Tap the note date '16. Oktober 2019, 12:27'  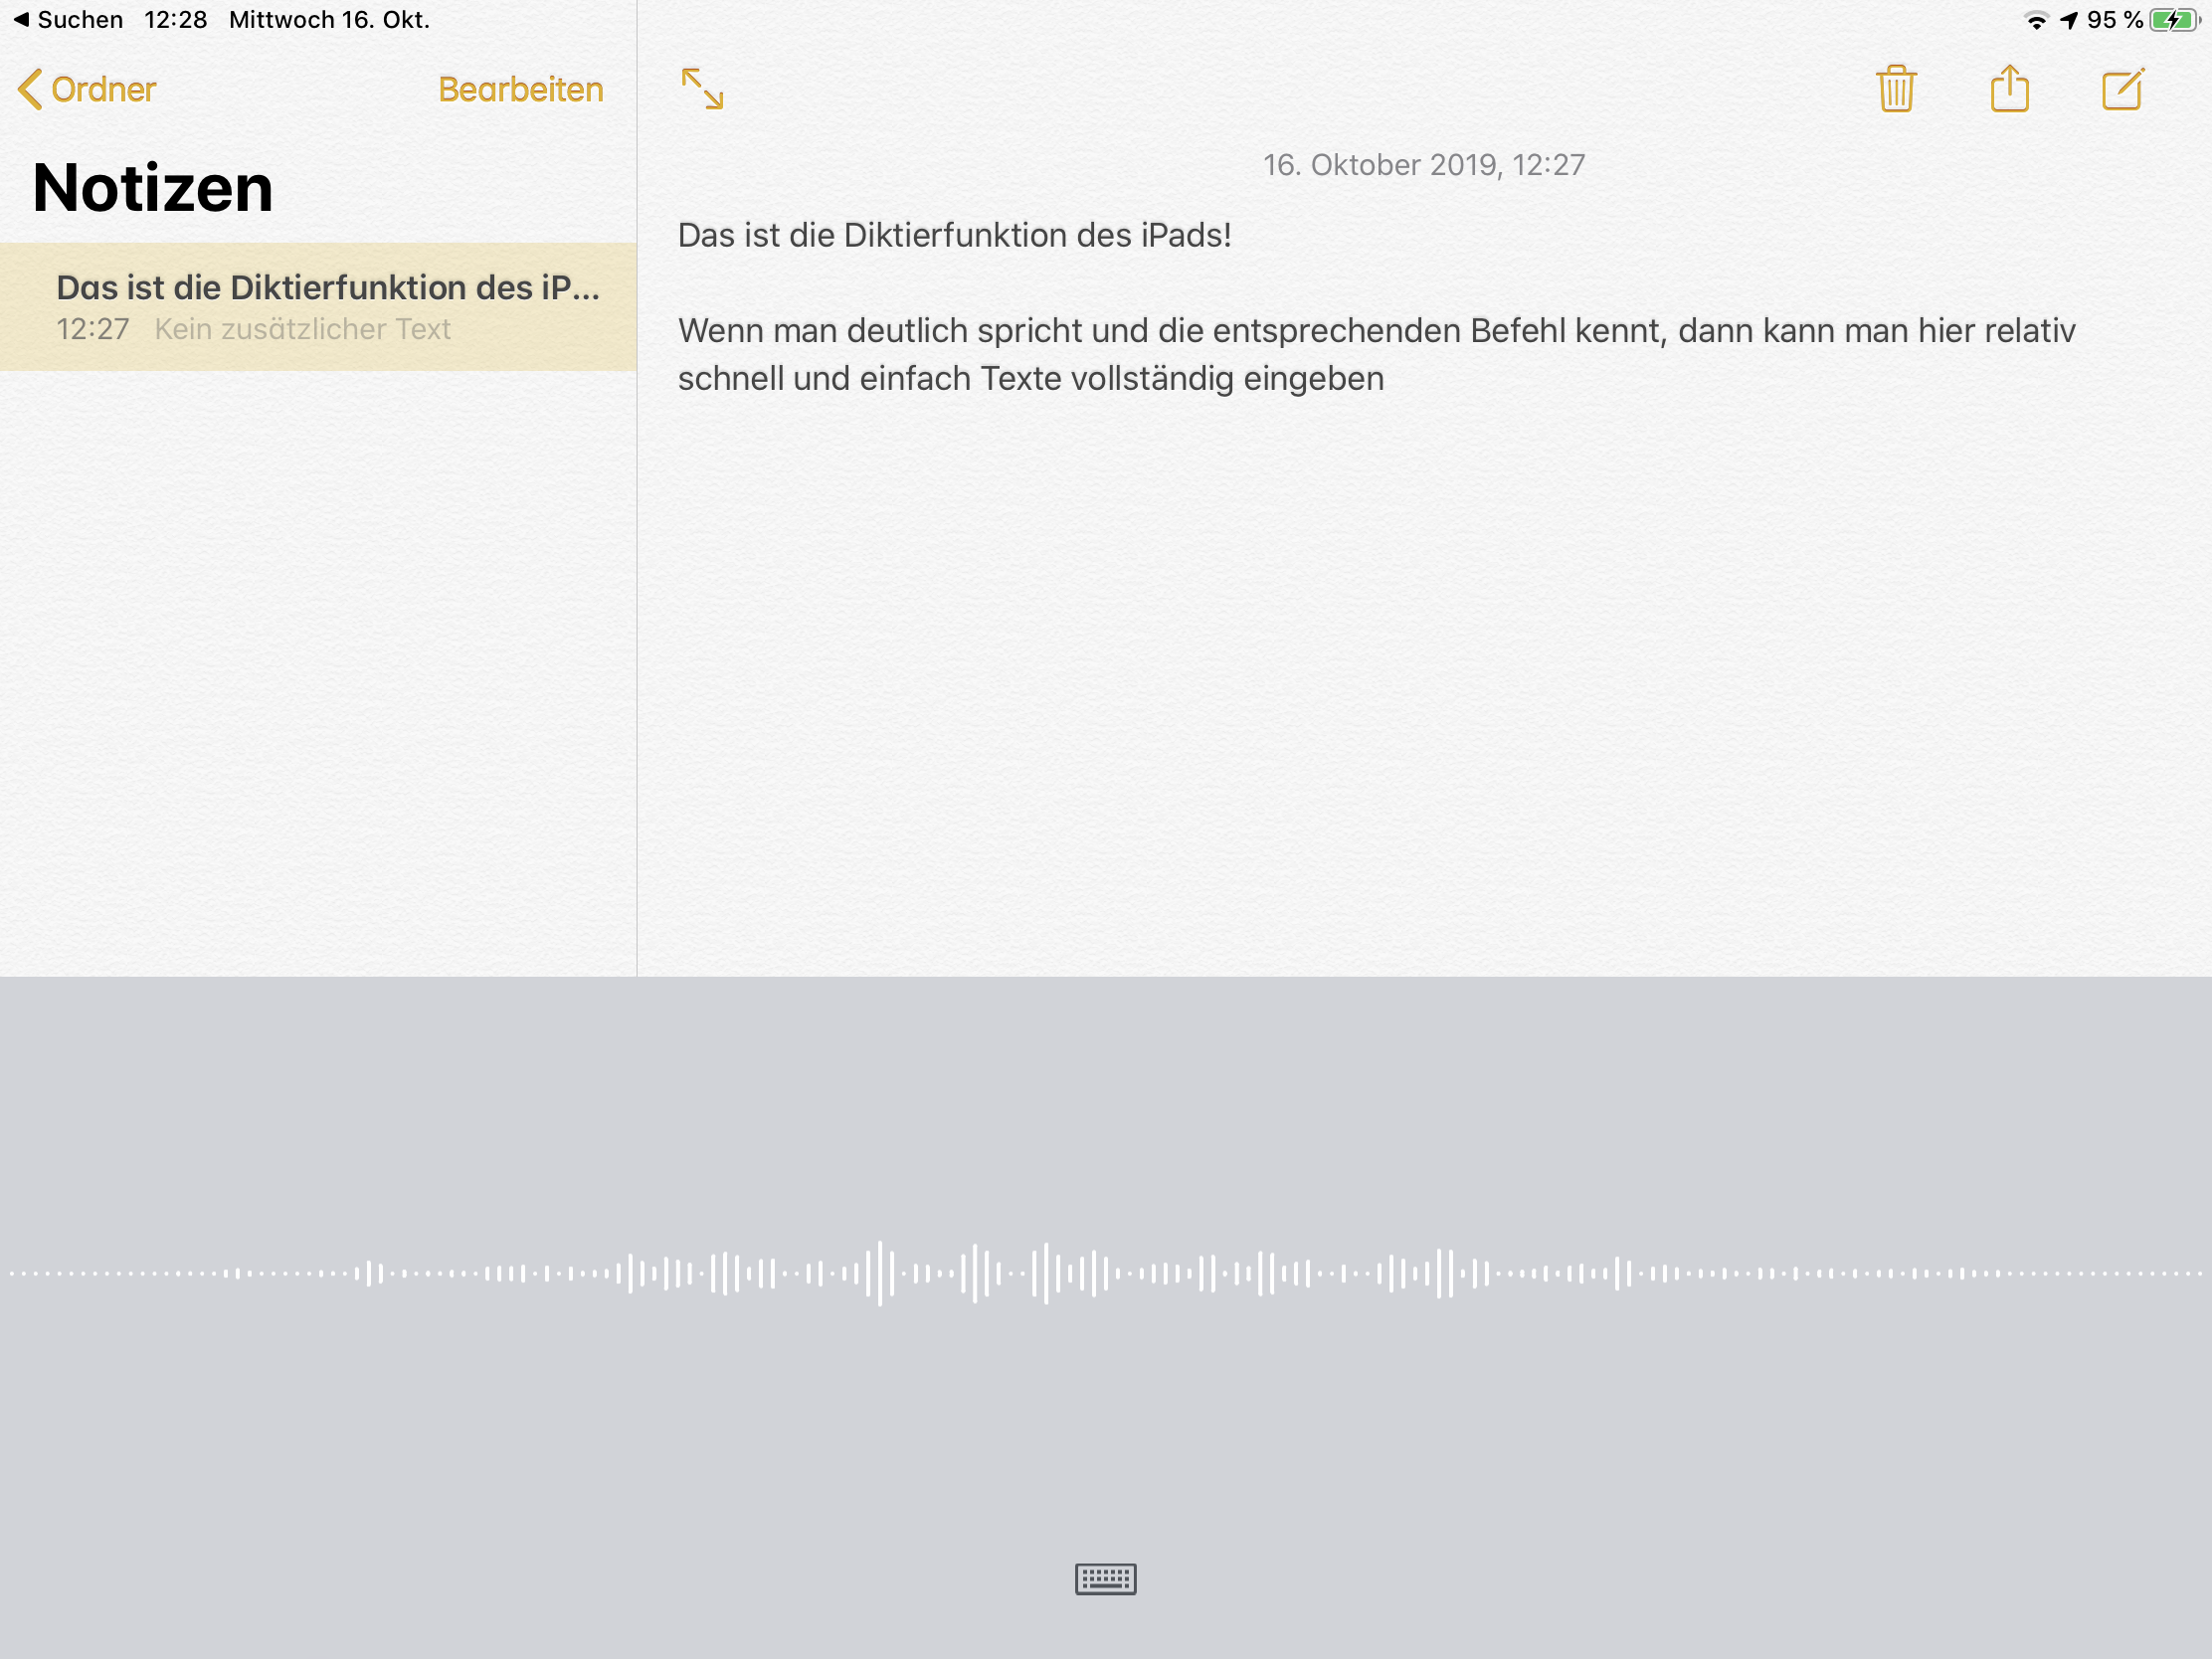click(1423, 165)
